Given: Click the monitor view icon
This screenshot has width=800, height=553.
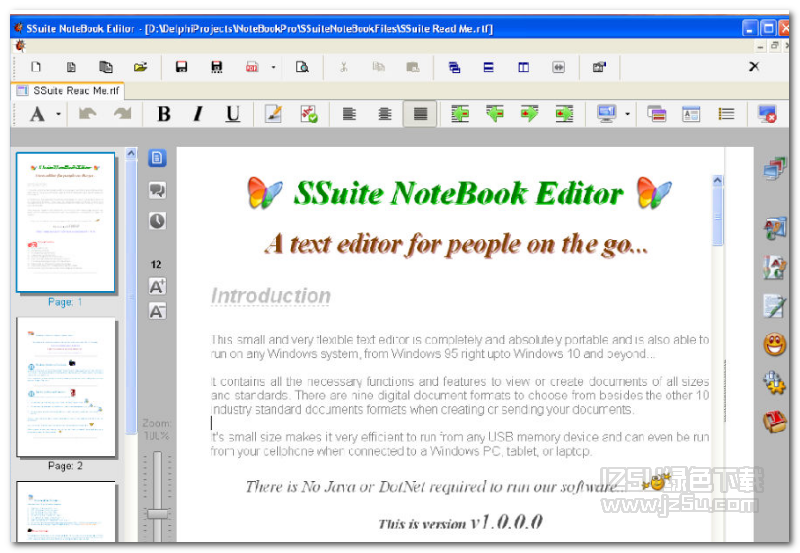Looking at the screenshot, I should 607,114.
